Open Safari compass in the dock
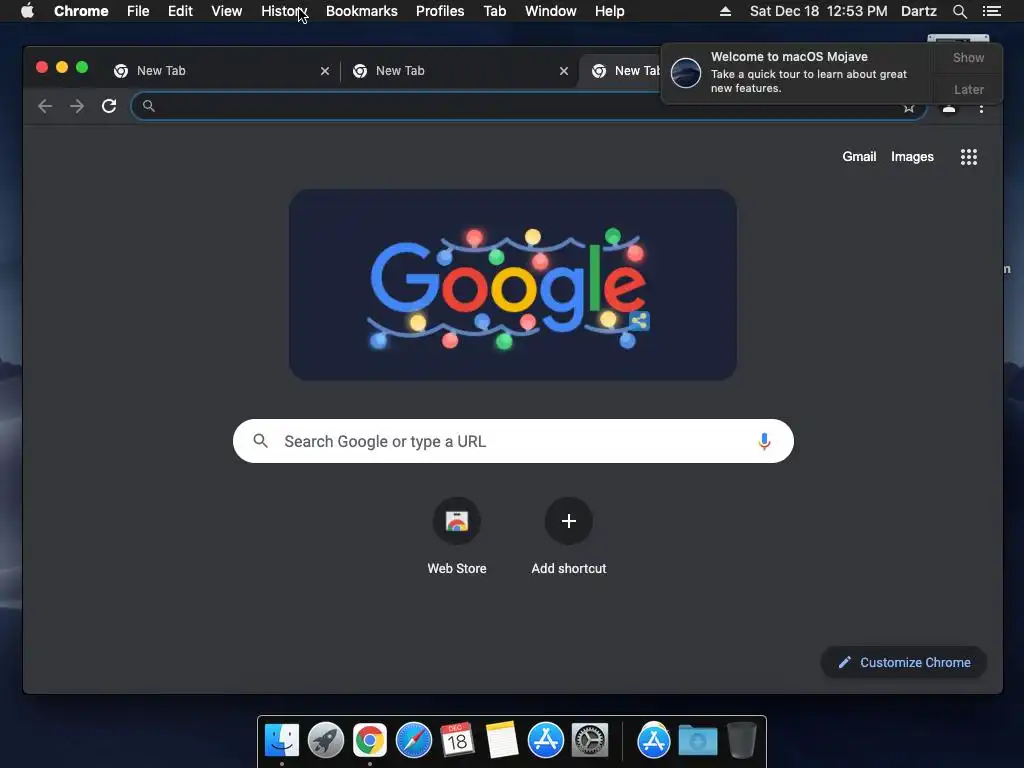 tap(414, 740)
